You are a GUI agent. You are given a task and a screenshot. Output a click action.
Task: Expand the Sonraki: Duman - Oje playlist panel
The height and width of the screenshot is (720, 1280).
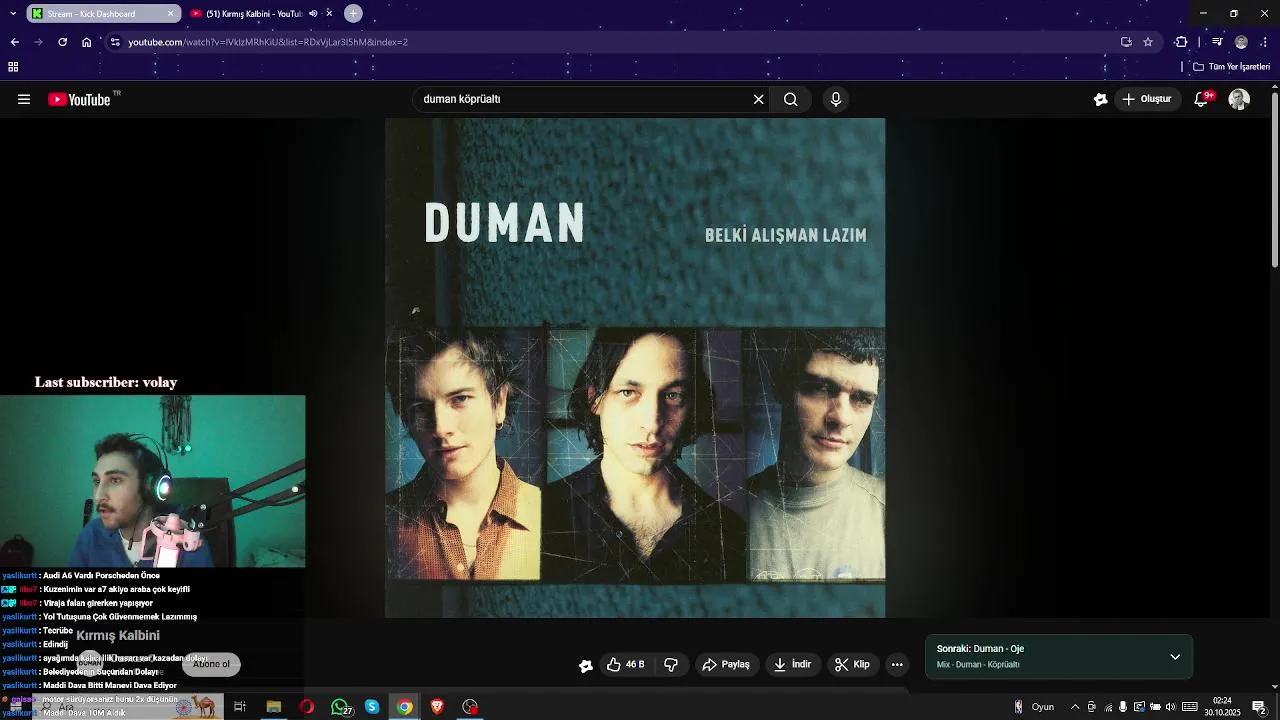tap(1175, 657)
